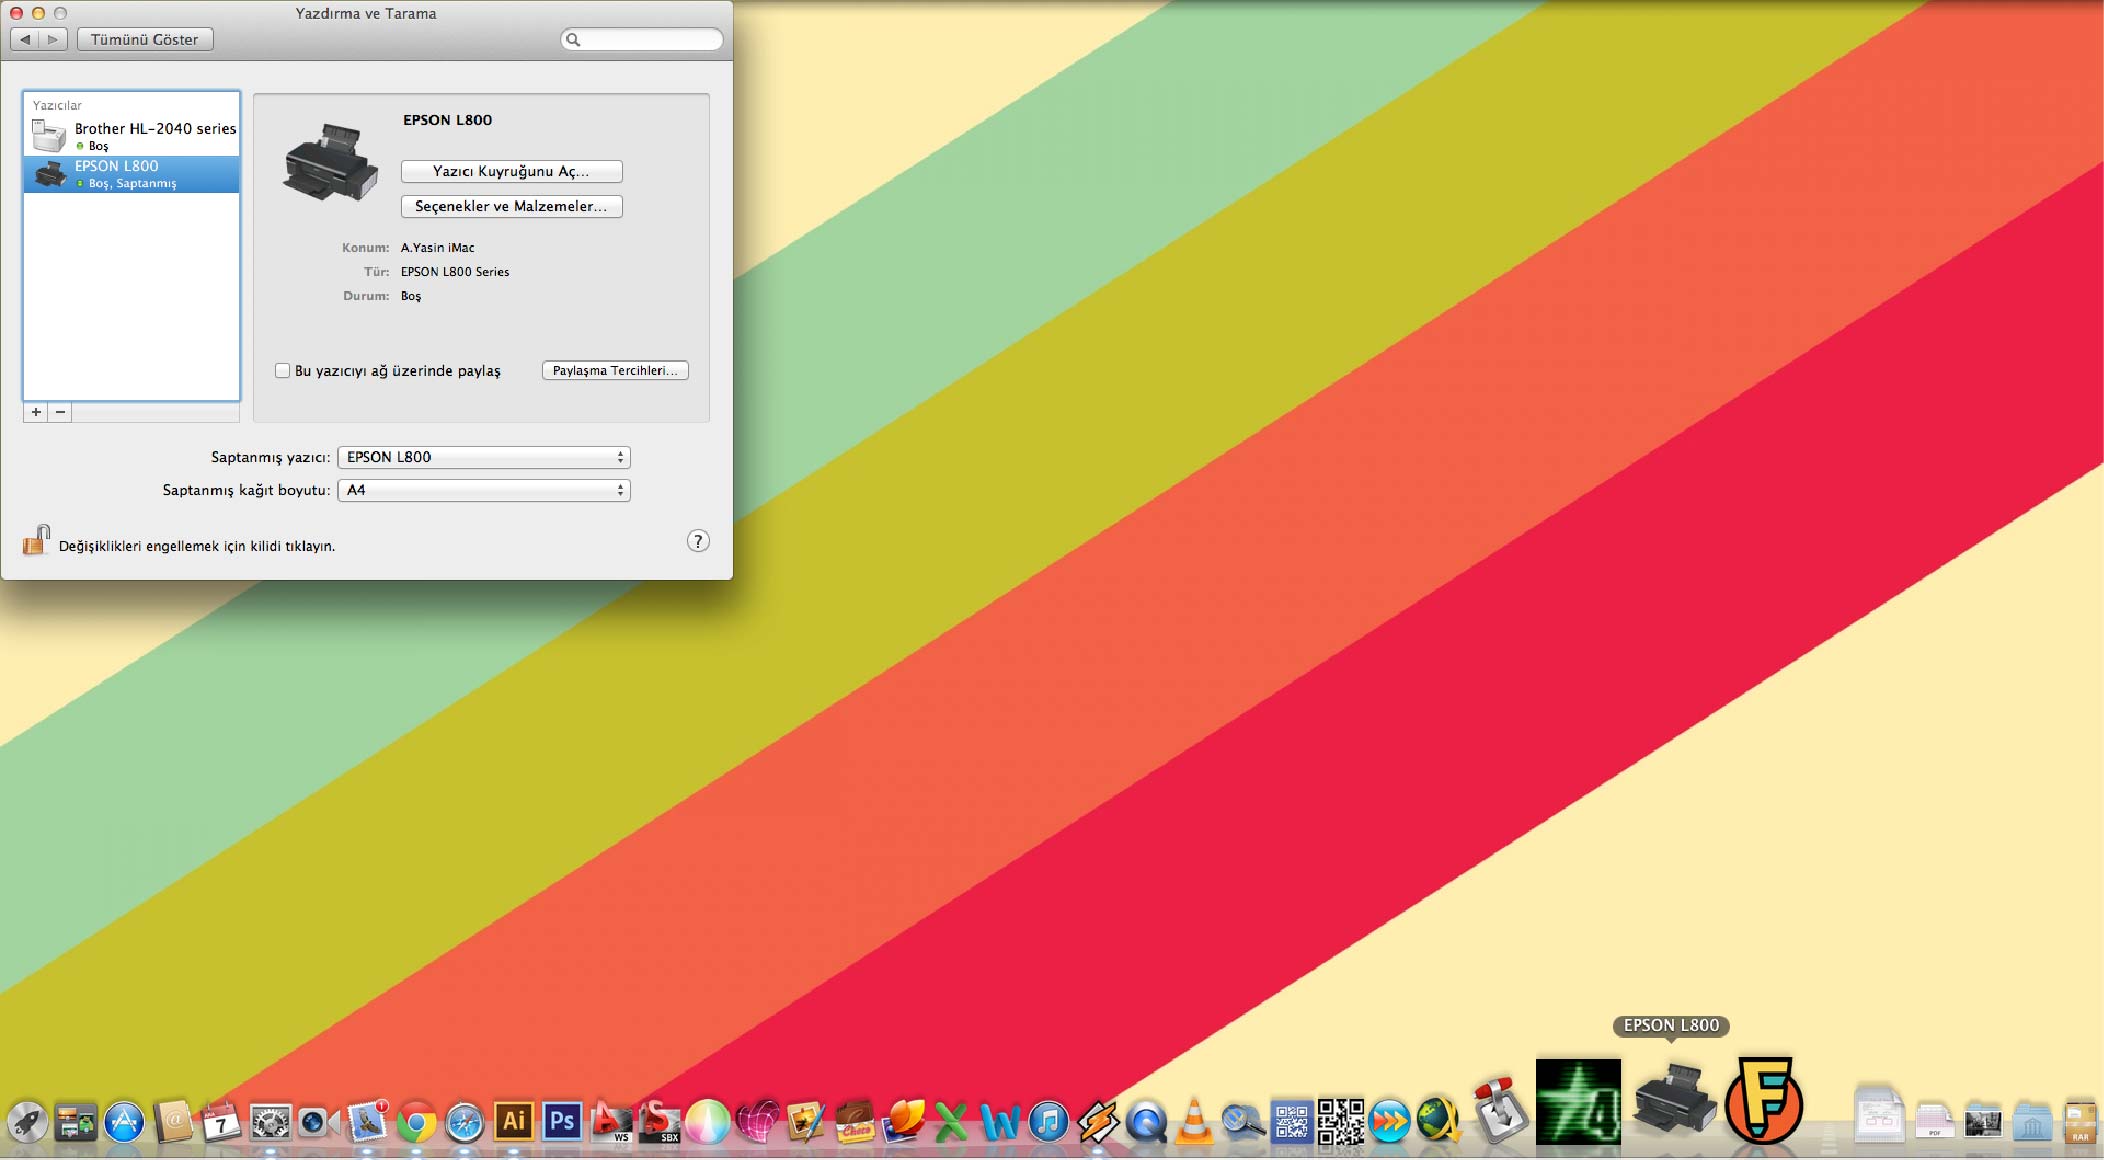Open Seçenekler ve Malzemeler button

coord(511,206)
